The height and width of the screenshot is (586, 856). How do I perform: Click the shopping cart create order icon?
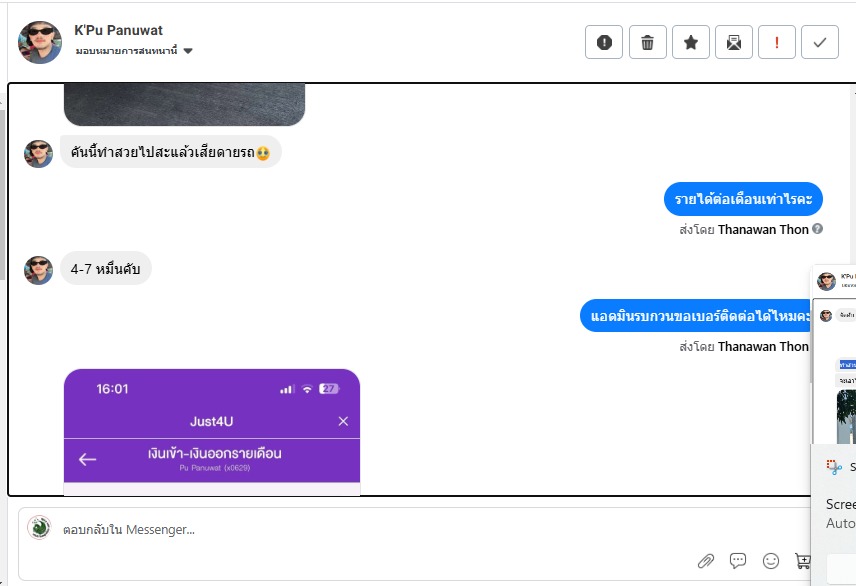pyautogui.click(x=802, y=560)
